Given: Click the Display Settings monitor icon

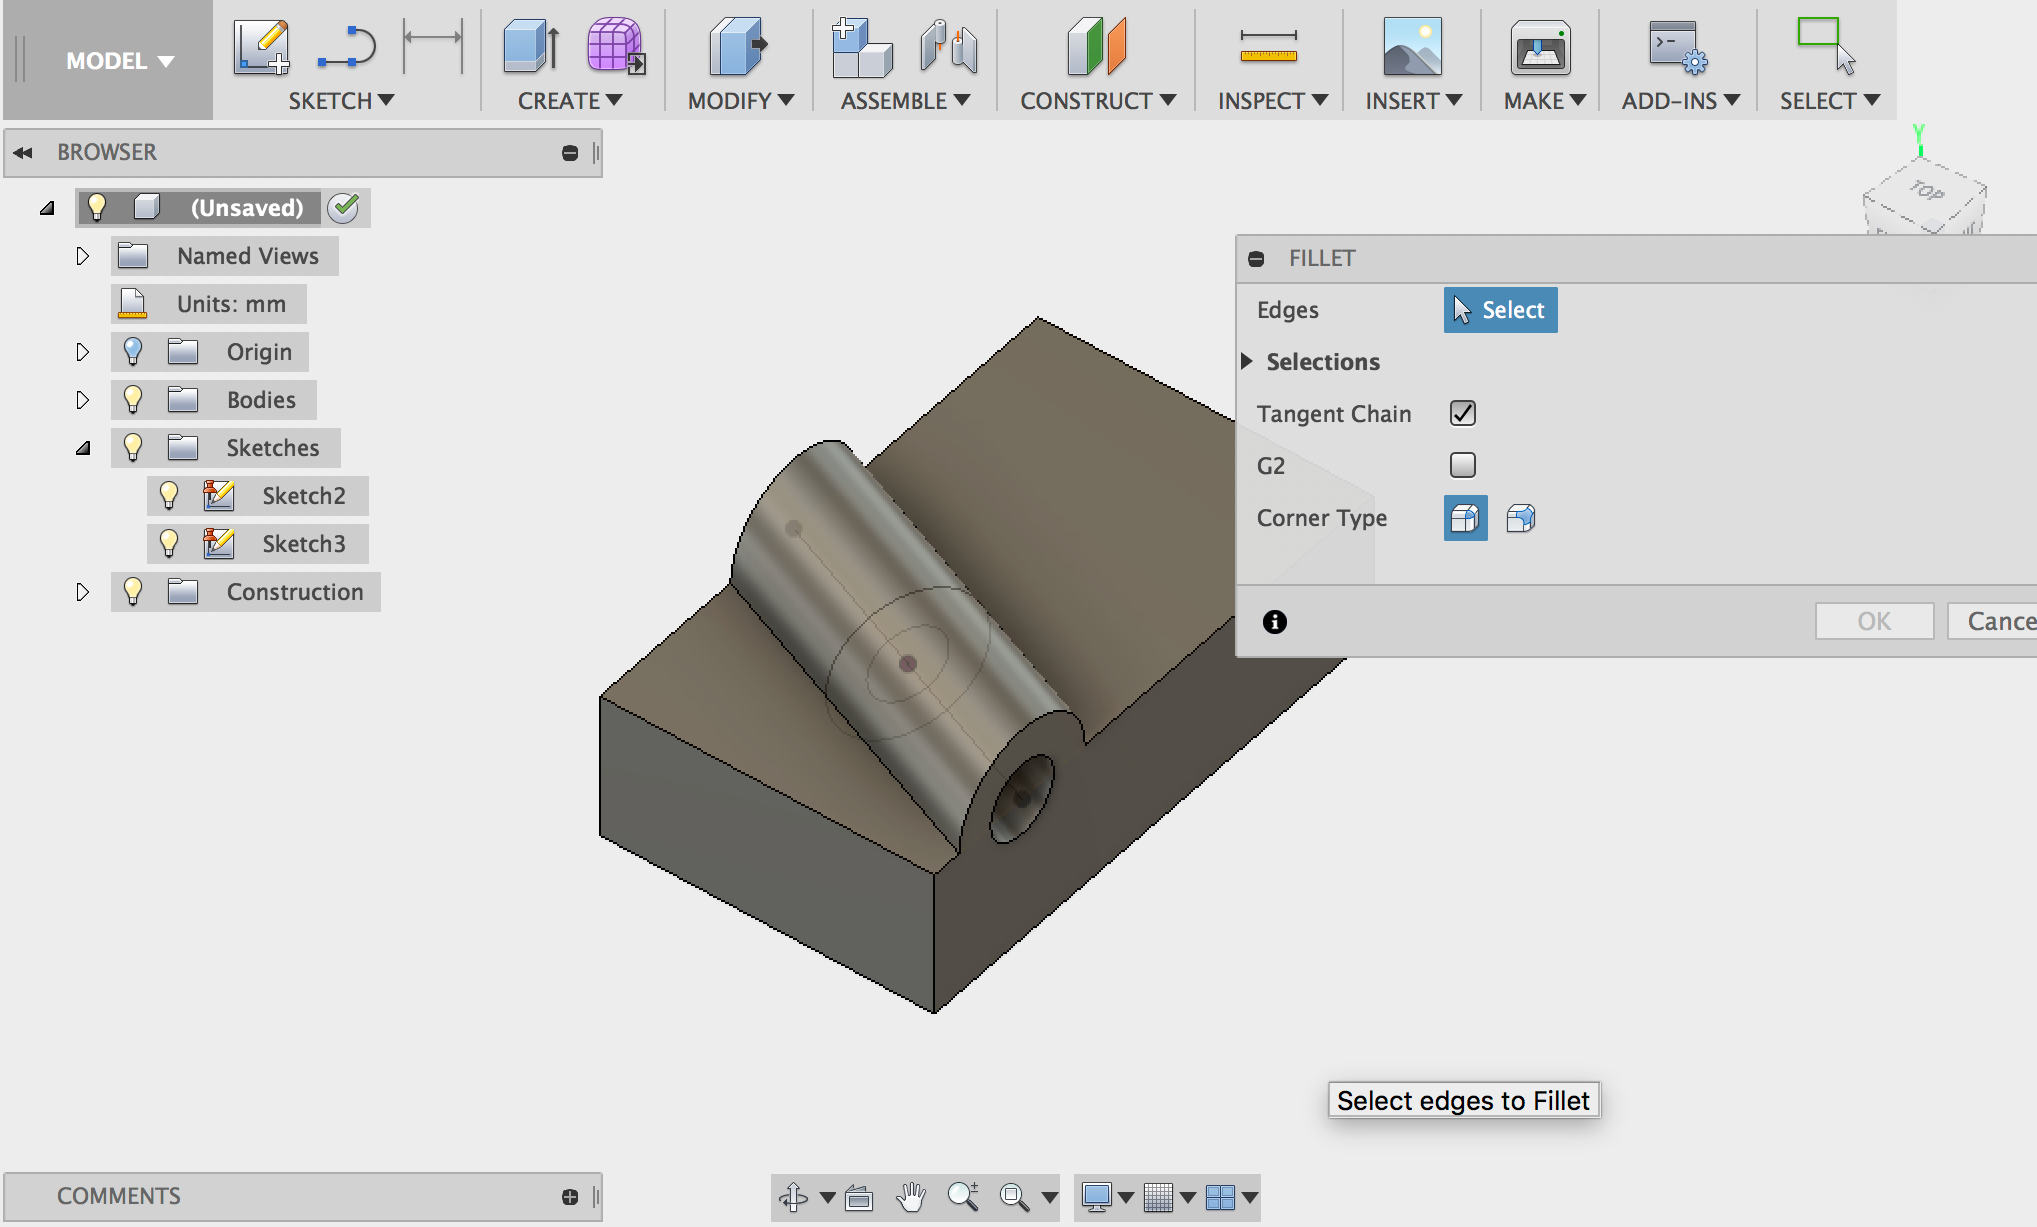Looking at the screenshot, I should click(1097, 1197).
